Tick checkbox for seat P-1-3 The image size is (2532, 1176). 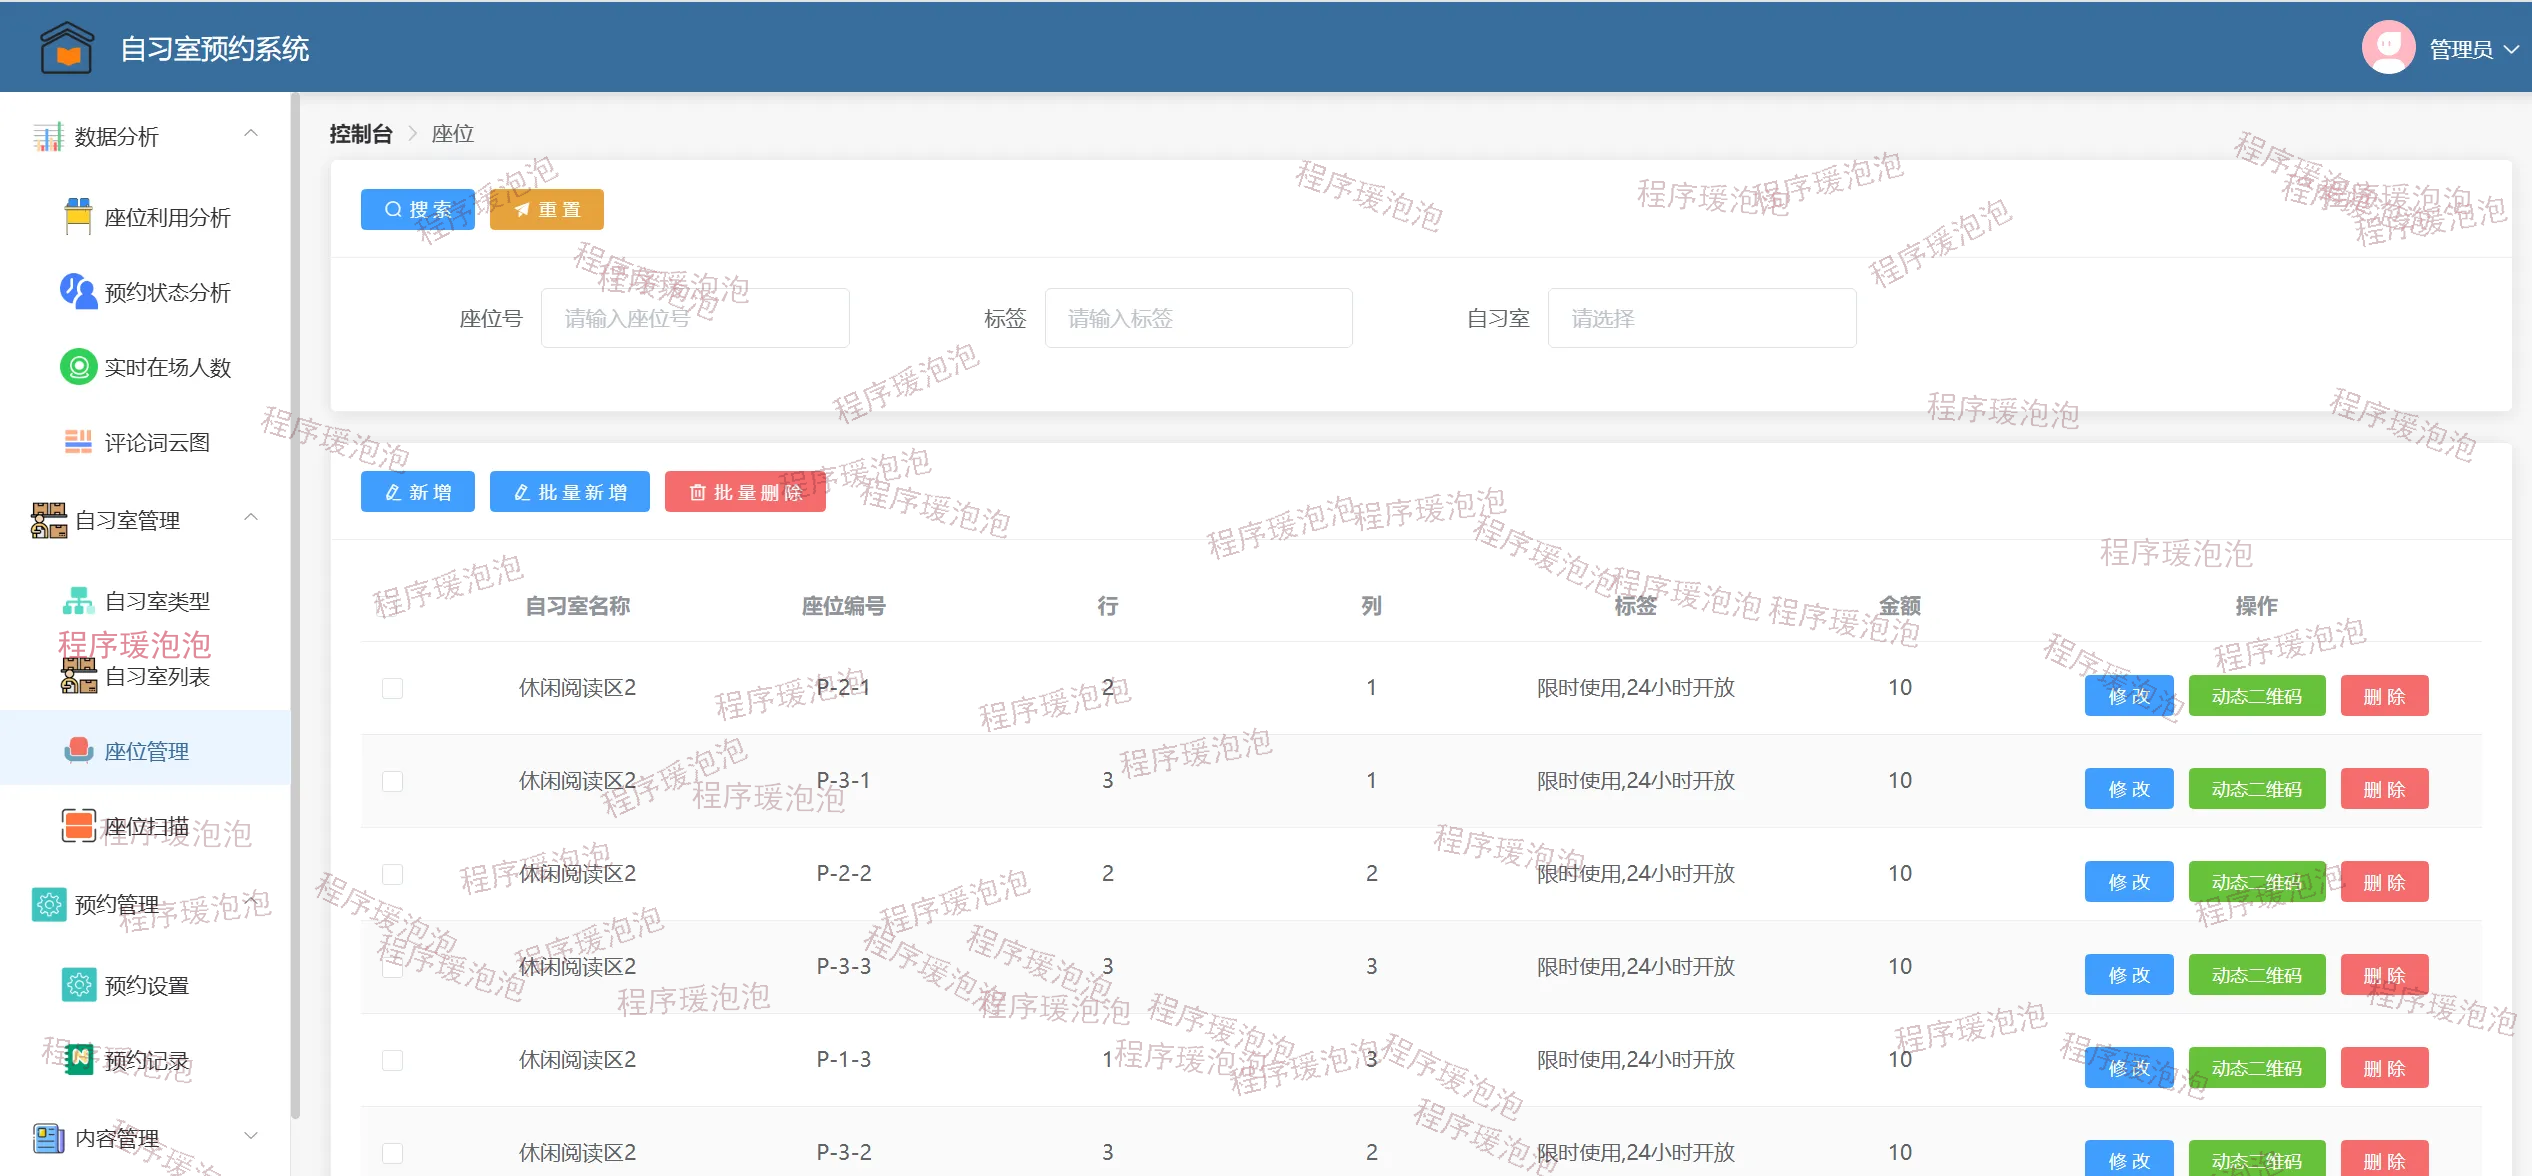(392, 1060)
